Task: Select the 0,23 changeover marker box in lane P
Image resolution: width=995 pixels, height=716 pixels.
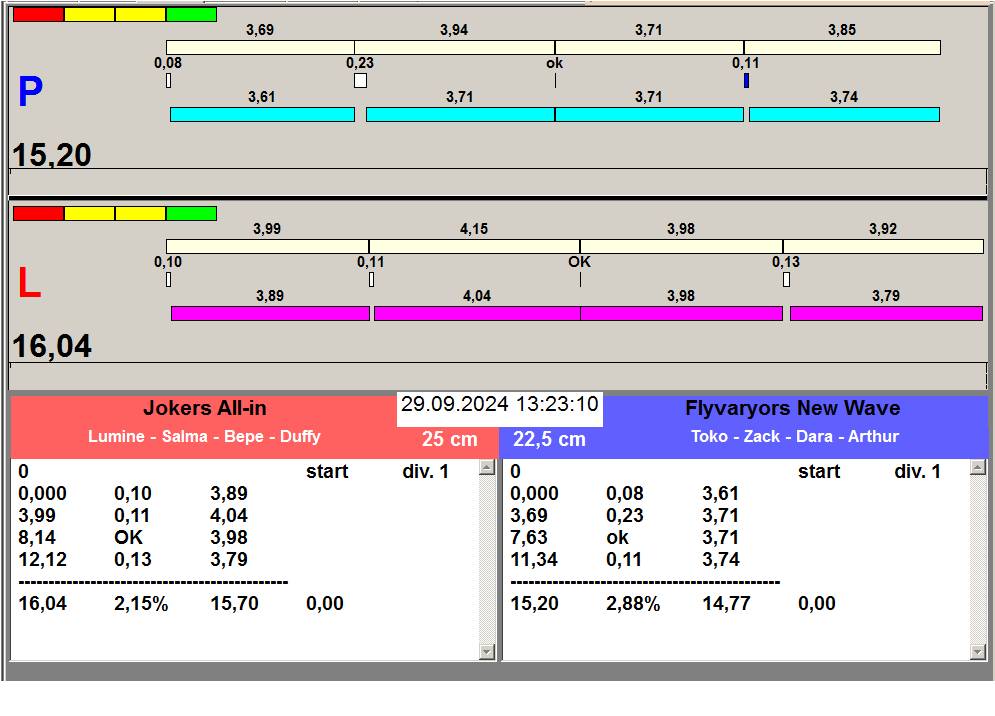Action: (360, 80)
